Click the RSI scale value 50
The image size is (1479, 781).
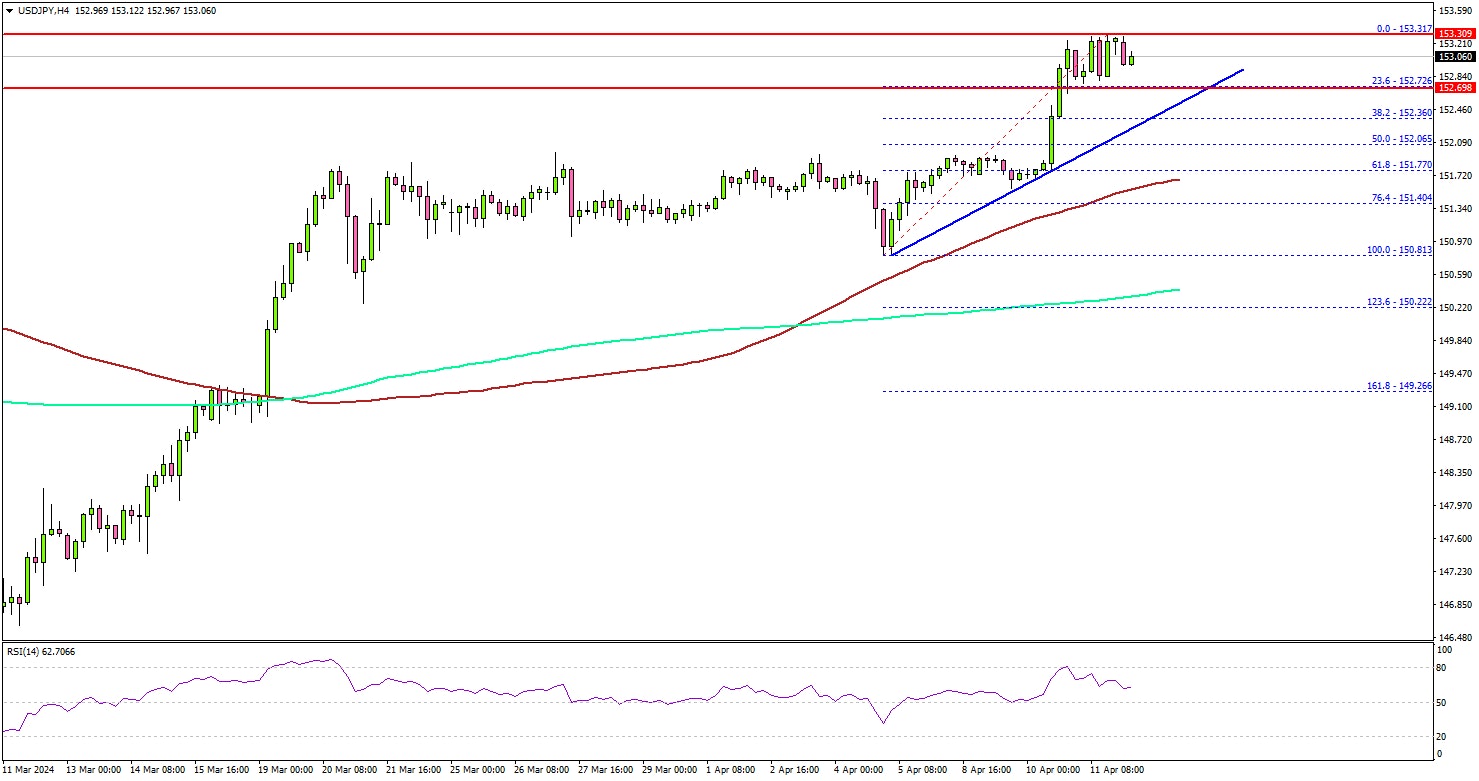coord(1441,703)
